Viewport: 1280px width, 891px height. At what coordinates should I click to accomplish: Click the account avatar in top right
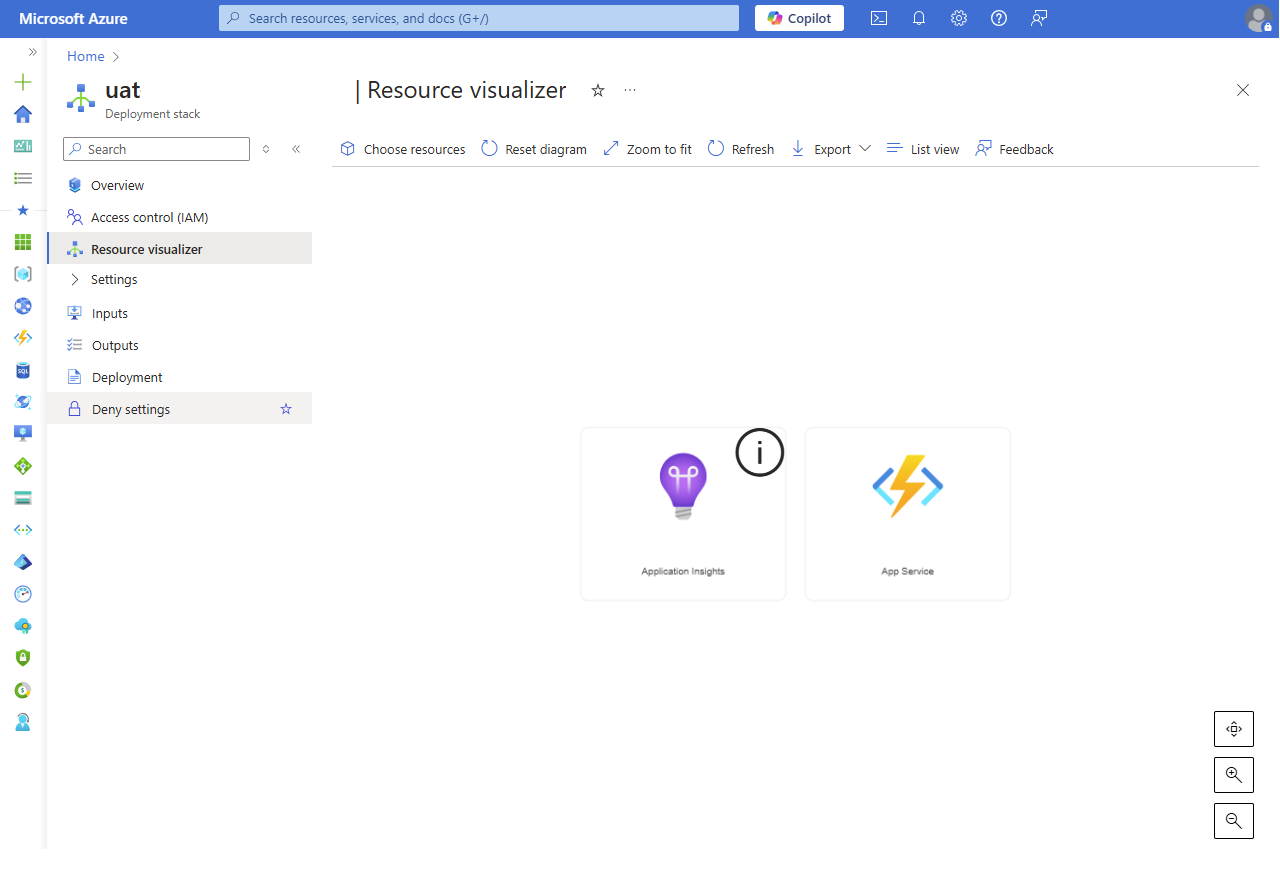pyautogui.click(x=1259, y=18)
